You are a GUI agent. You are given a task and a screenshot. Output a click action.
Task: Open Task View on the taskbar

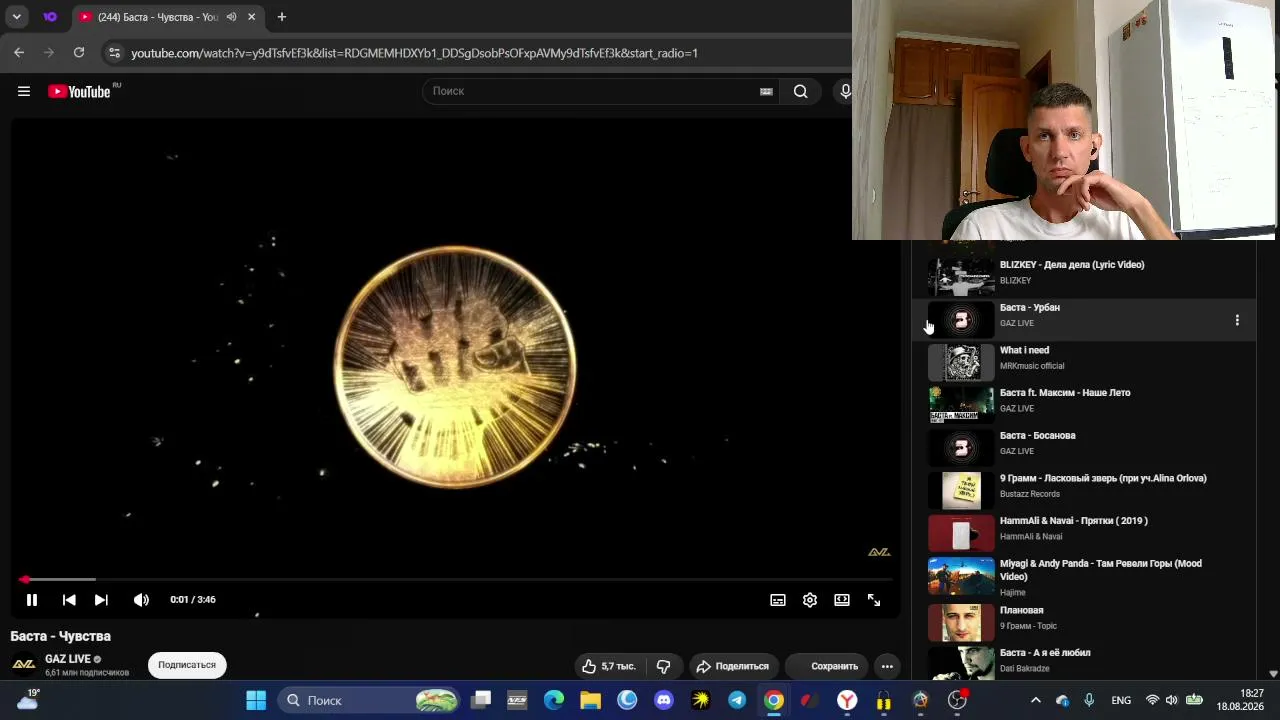pos(481,701)
